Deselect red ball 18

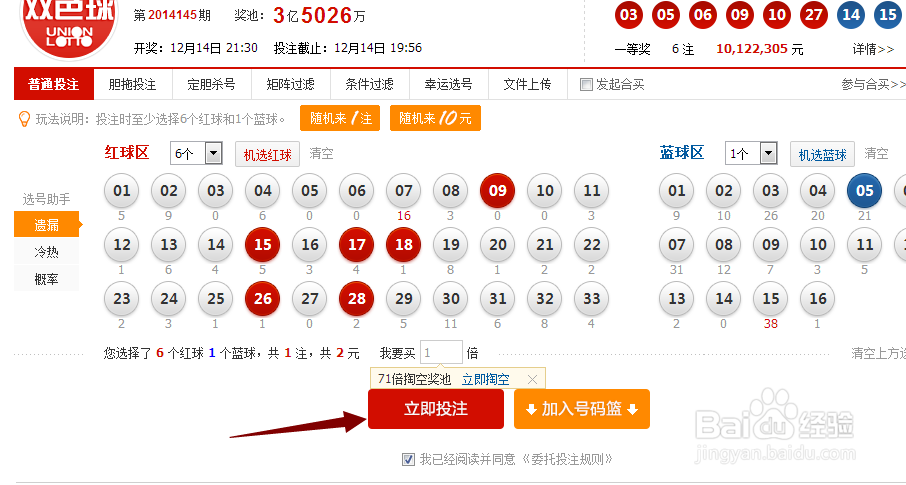[x=403, y=245]
